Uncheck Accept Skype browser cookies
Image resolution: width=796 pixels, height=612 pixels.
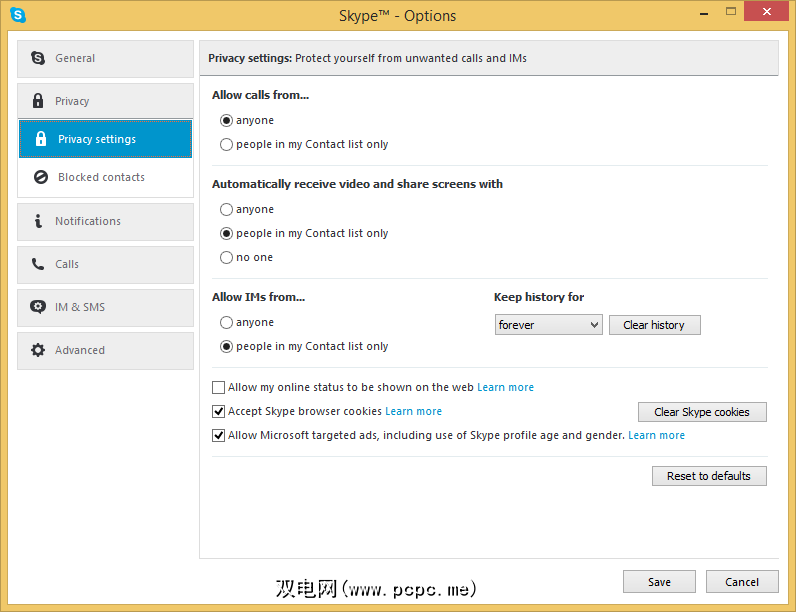point(218,412)
